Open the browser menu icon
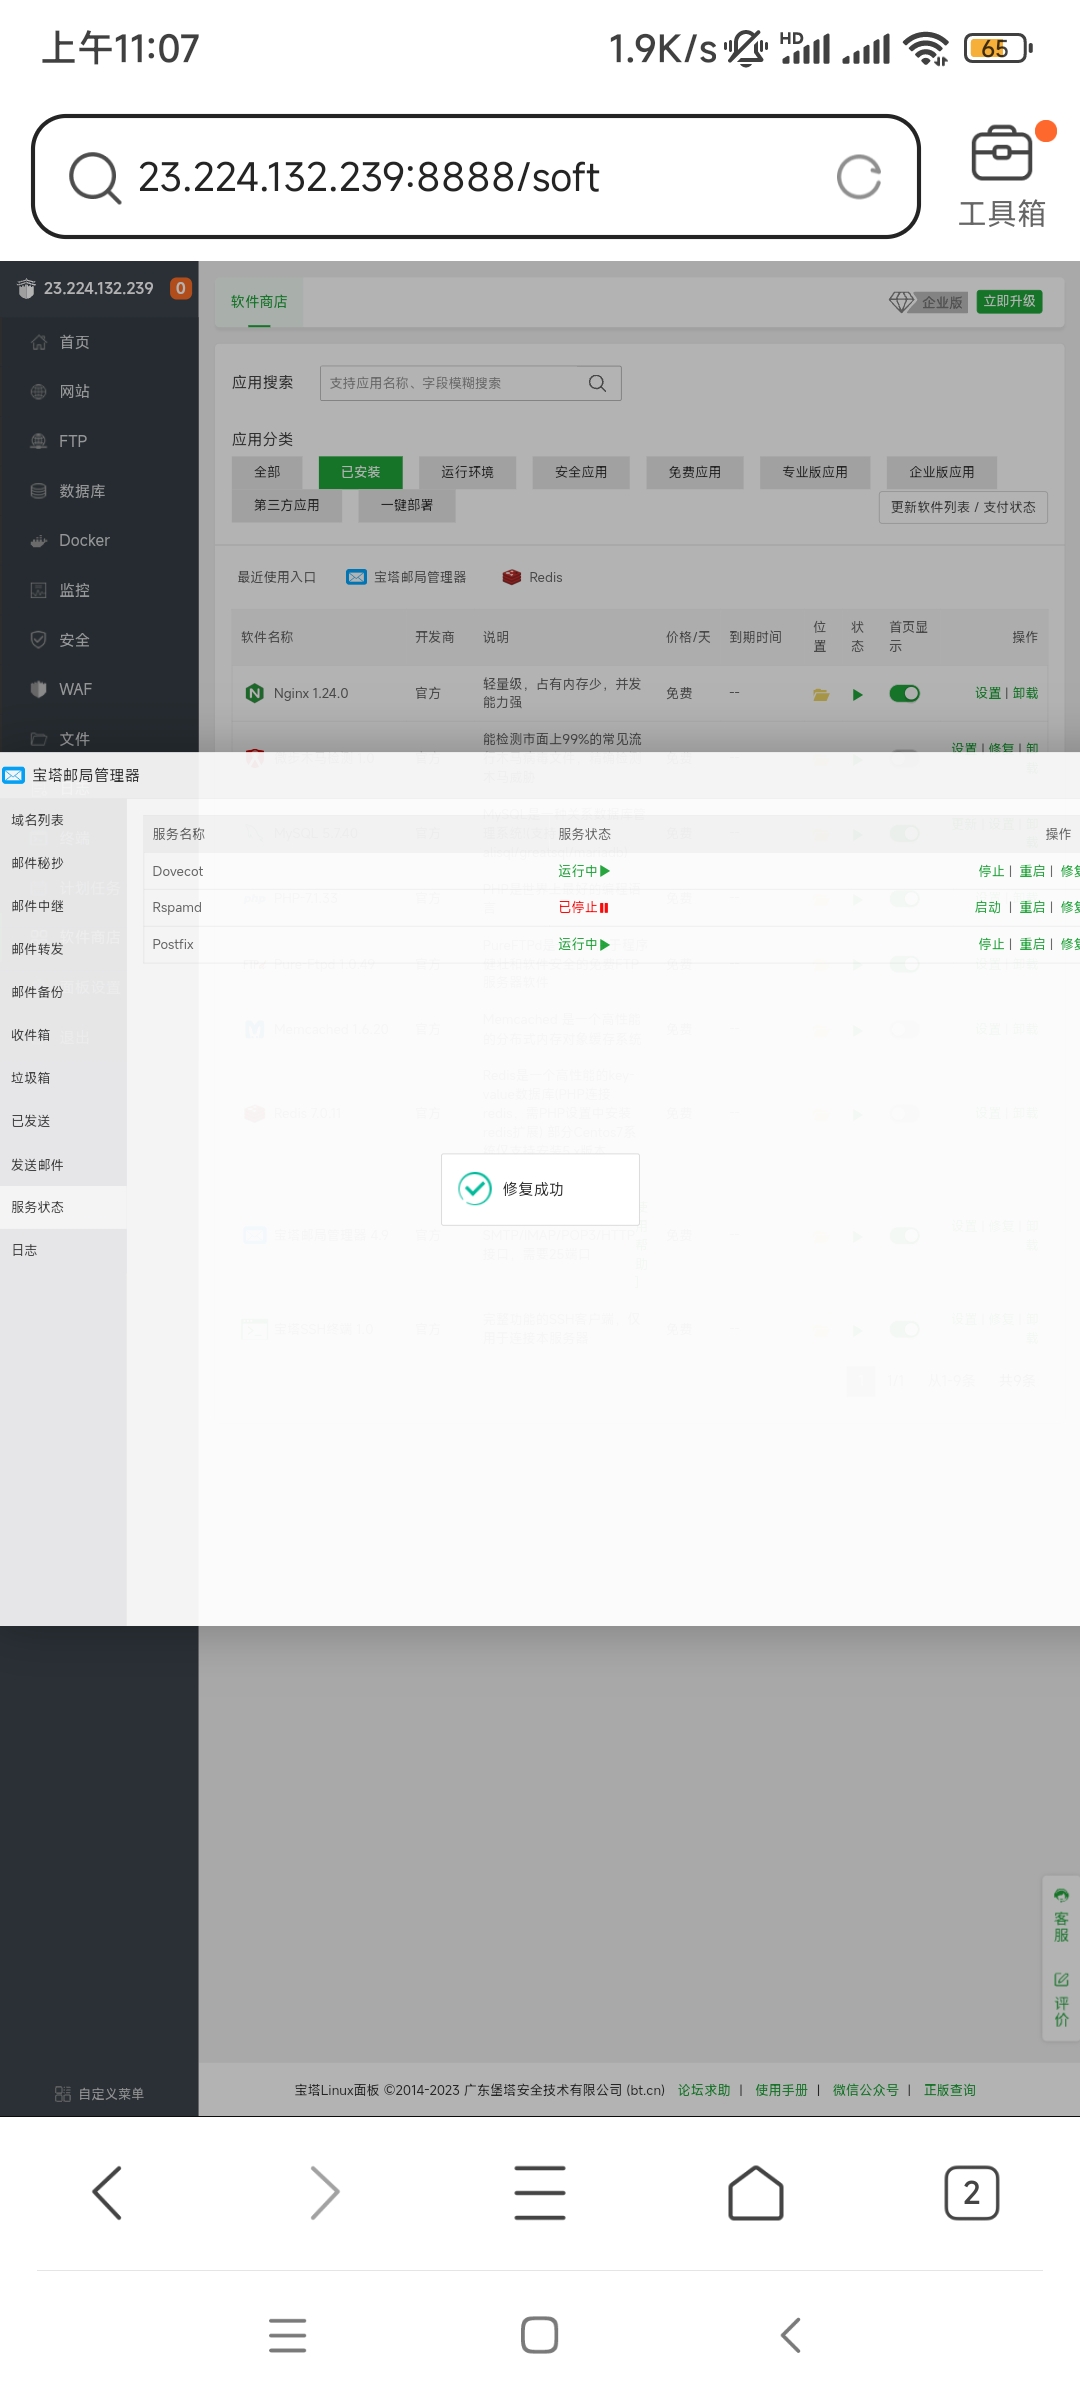This screenshot has width=1080, height=2400. point(540,2193)
